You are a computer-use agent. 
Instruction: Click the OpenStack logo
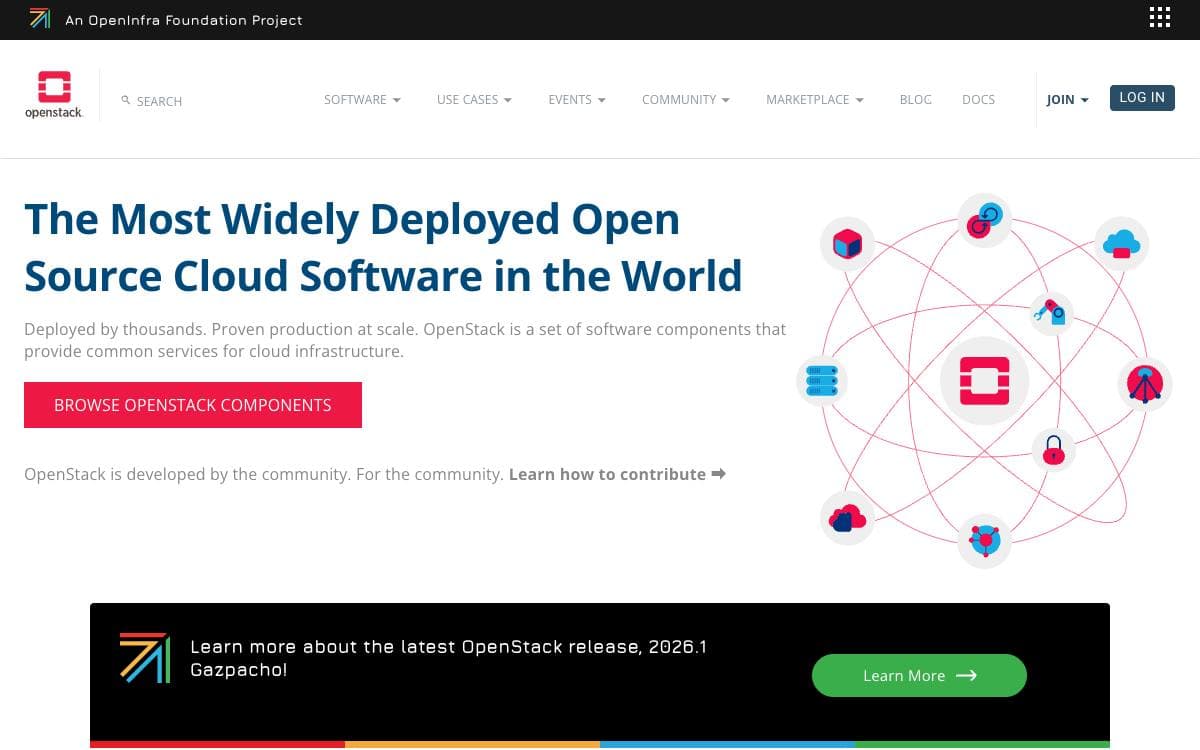[x=54, y=94]
